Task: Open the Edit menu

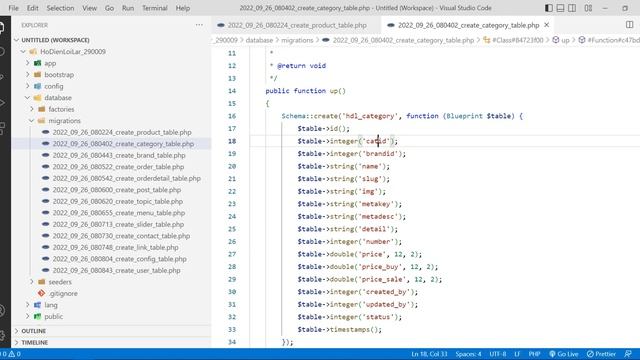Action: coord(32,8)
